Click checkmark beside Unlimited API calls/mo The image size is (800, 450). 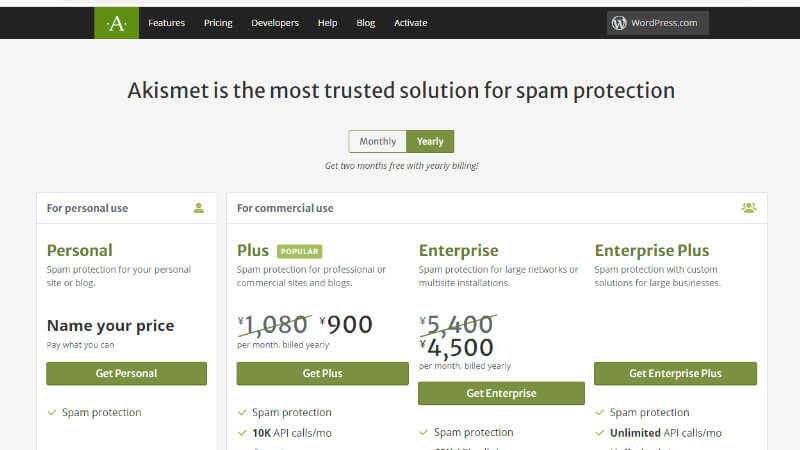click(x=599, y=433)
